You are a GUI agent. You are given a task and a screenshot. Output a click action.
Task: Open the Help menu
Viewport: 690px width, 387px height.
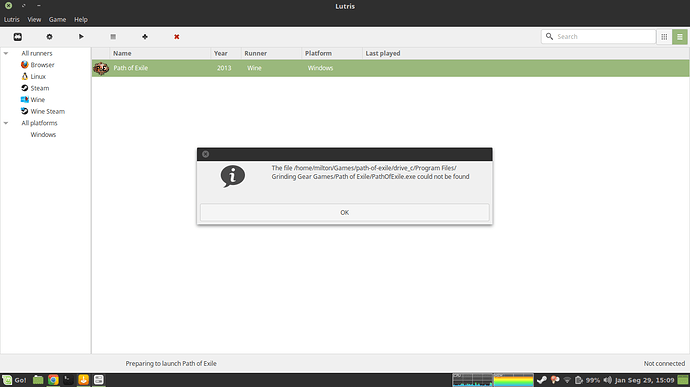tap(81, 19)
